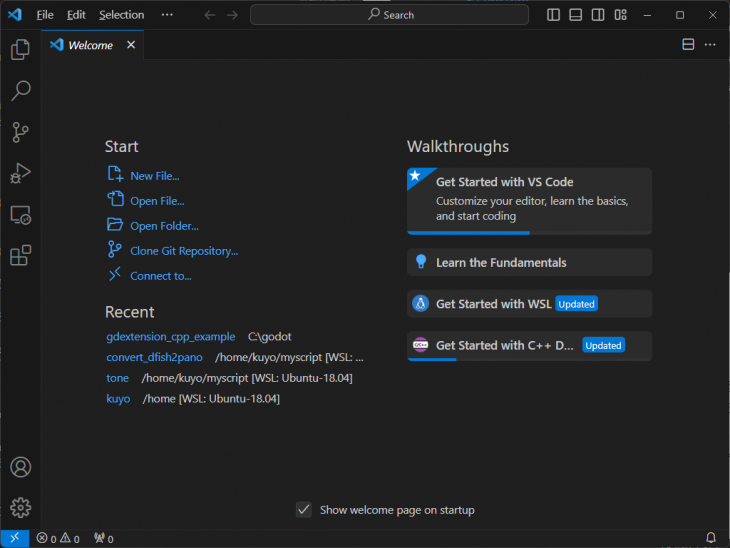Open notifications bell in status bar
This screenshot has height=548, width=730.
point(711,538)
